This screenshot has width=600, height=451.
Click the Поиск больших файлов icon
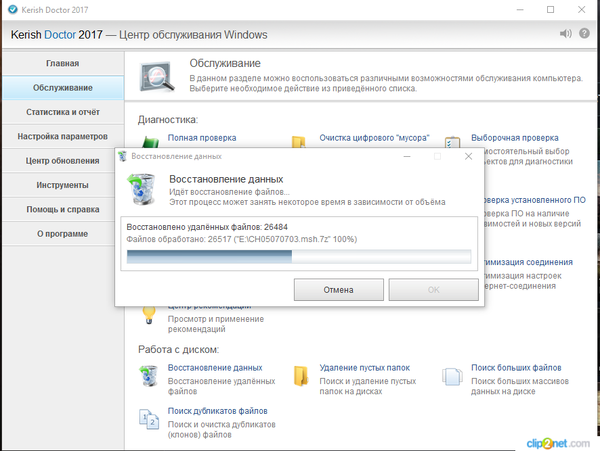(452, 375)
